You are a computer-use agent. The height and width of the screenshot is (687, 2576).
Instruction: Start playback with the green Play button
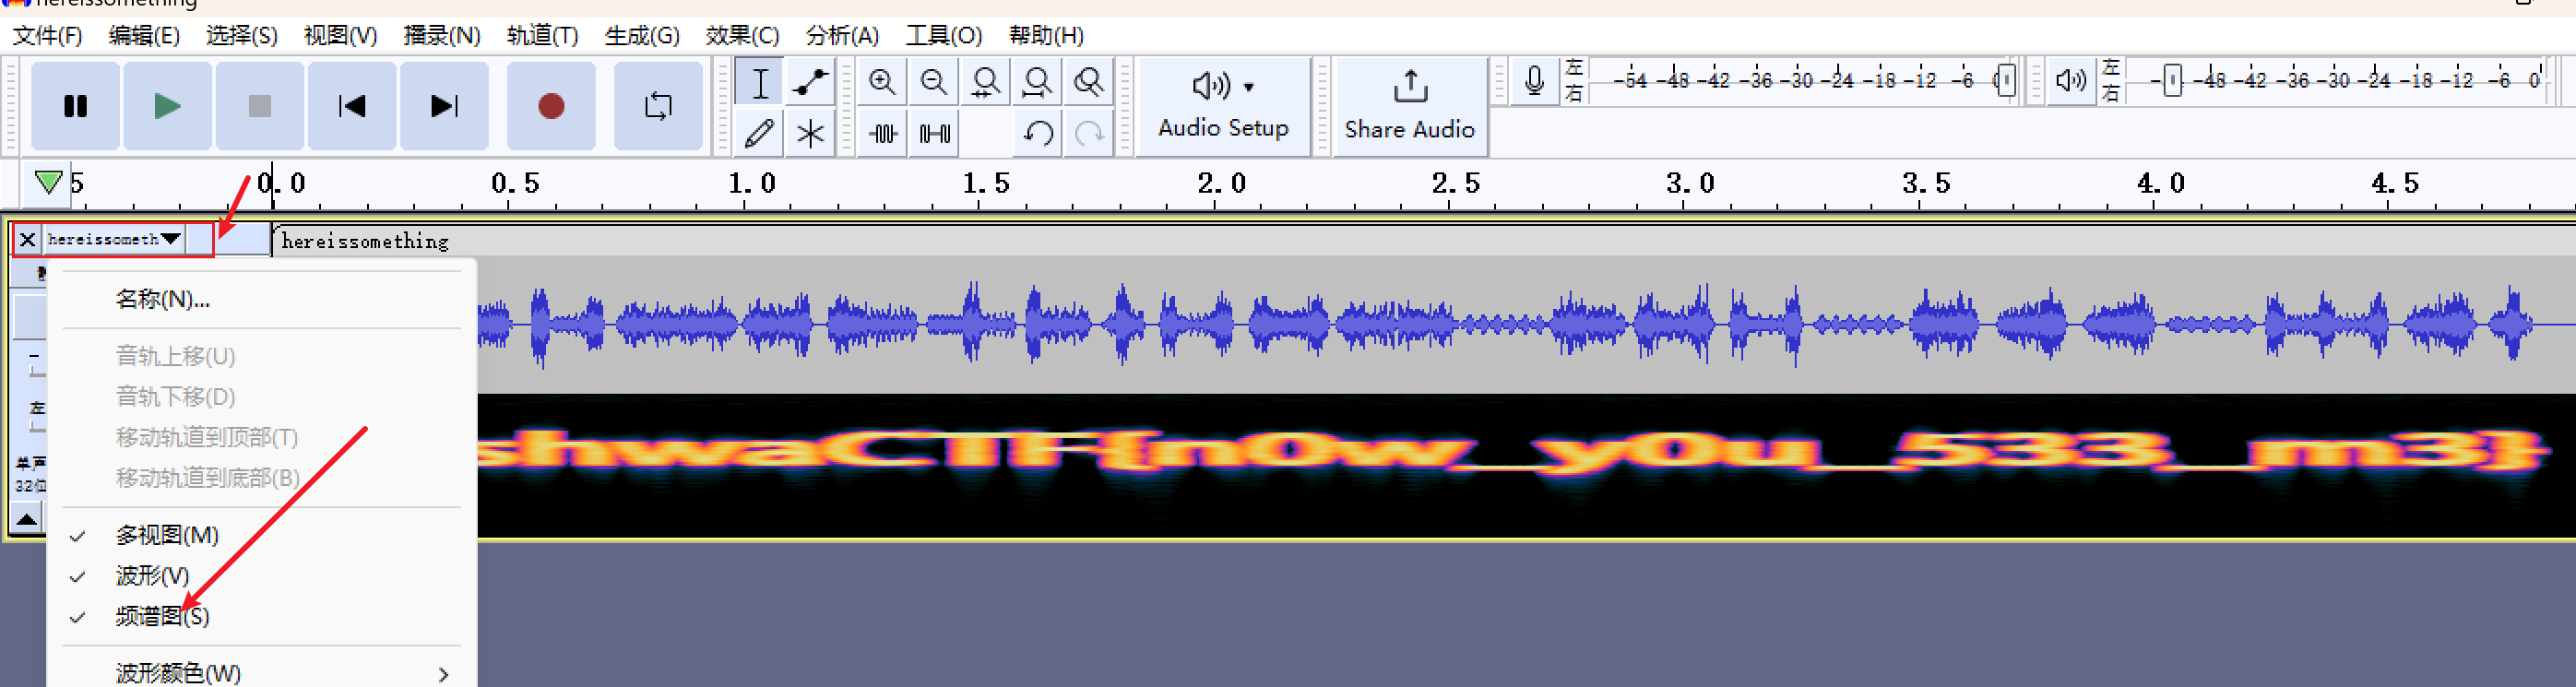tap(167, 106)
